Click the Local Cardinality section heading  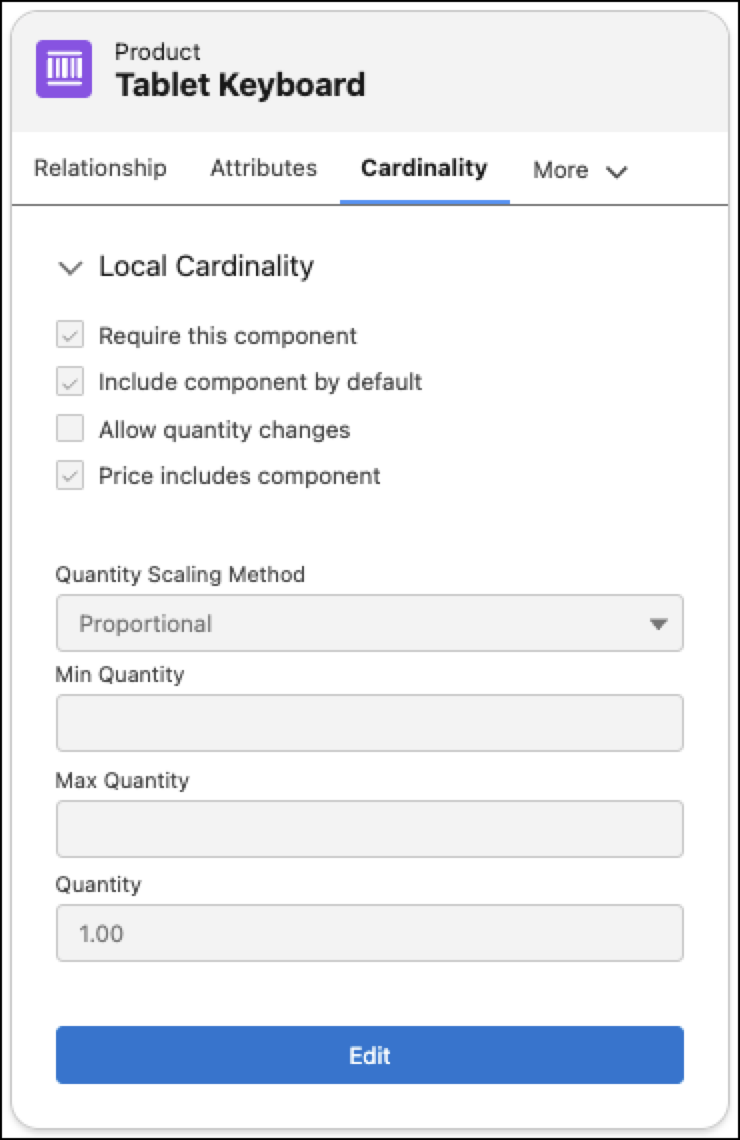(206, 267)
